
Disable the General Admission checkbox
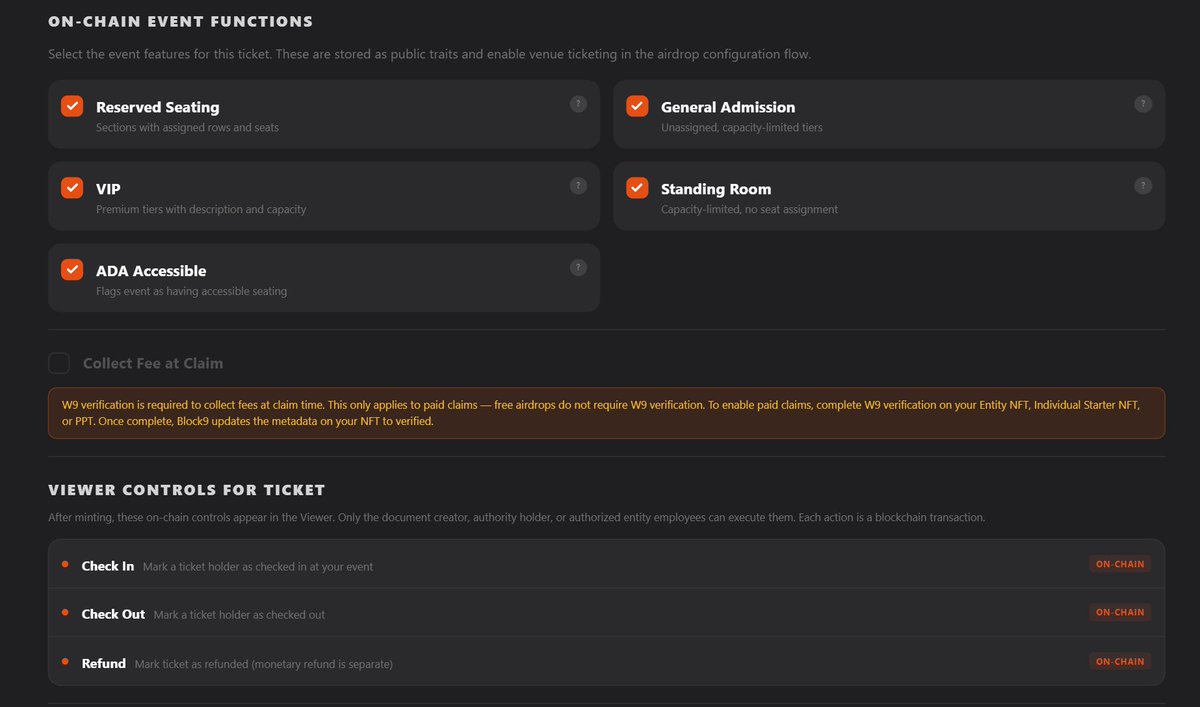click(636, 104)
